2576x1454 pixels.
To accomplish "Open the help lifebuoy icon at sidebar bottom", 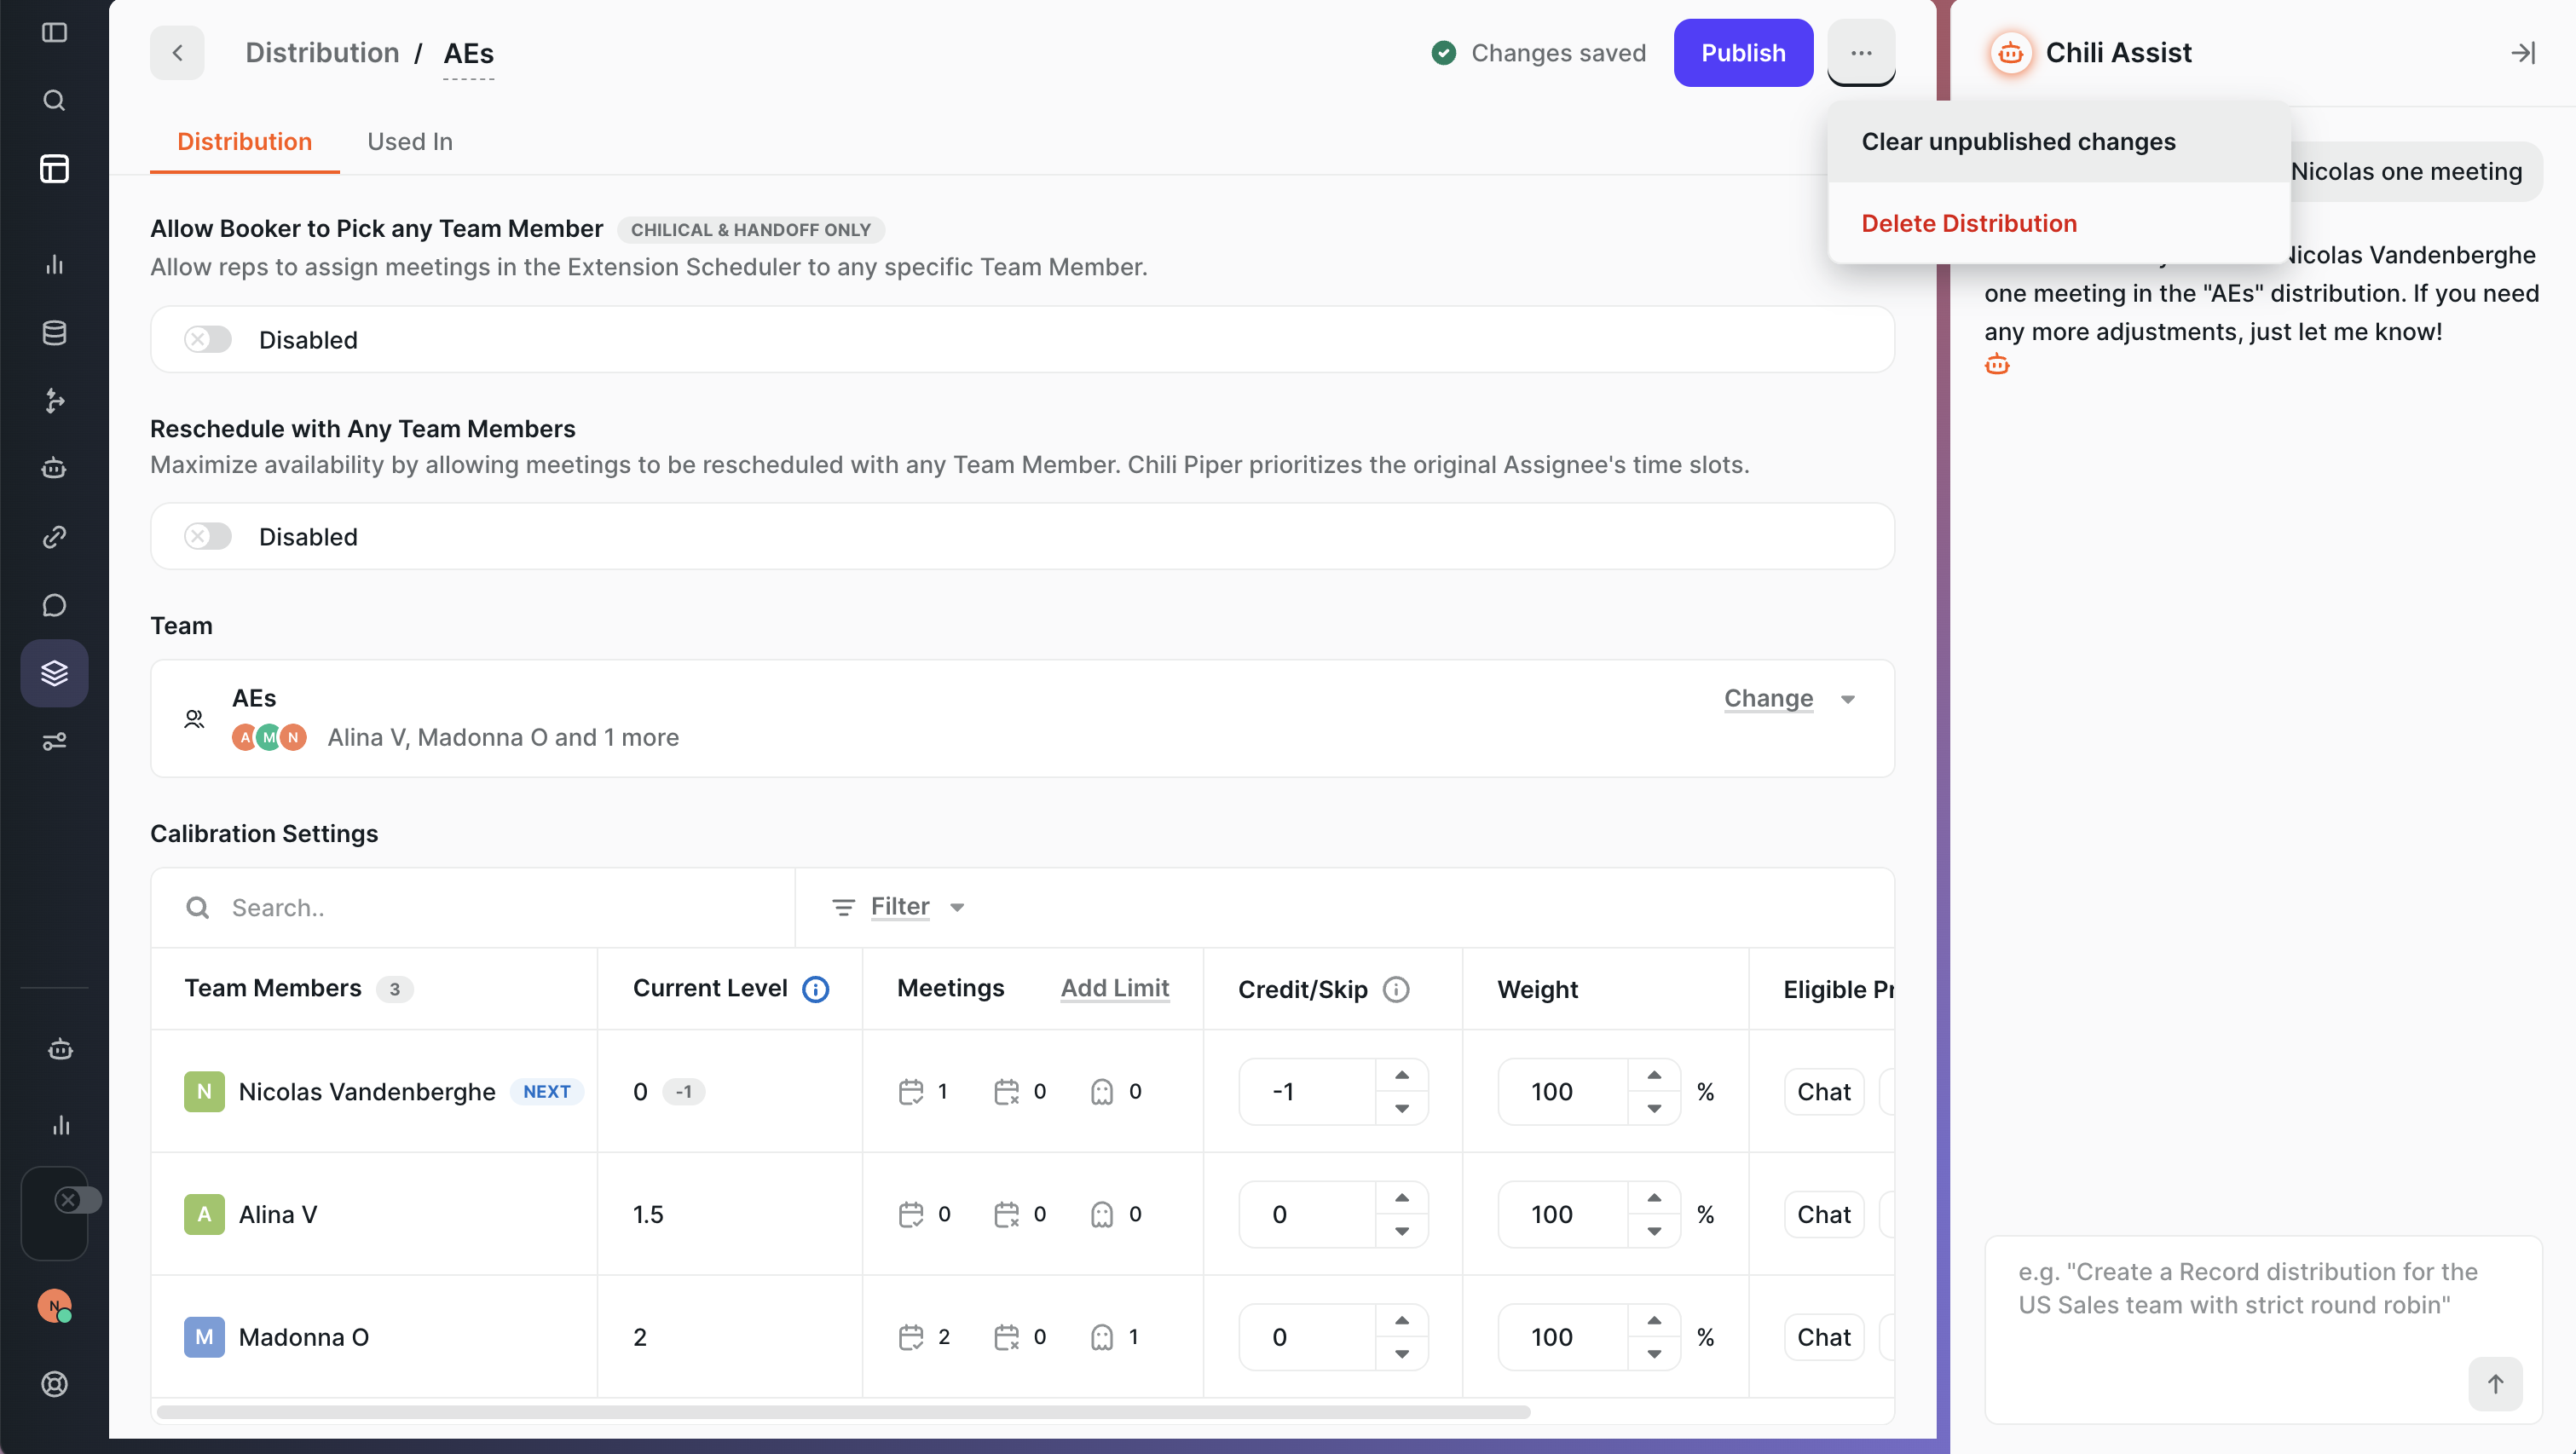I will [54, 1385].
